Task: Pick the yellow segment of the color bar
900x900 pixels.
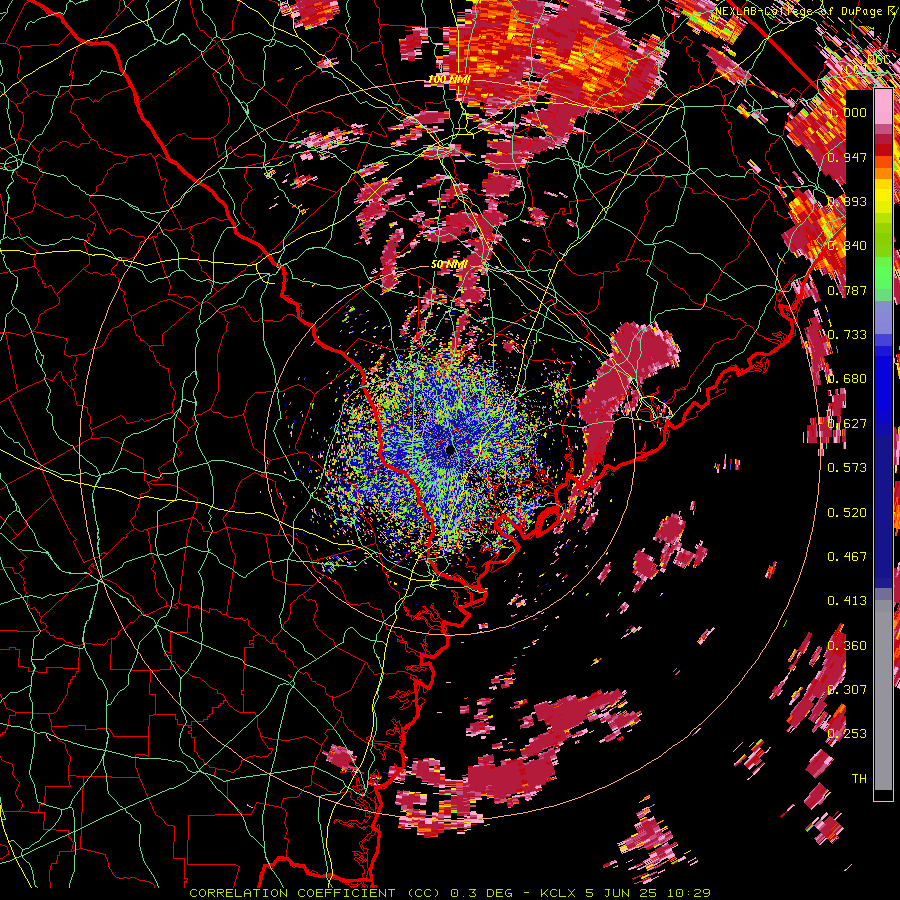Action: pyautogui.click(x=883, y=196)
